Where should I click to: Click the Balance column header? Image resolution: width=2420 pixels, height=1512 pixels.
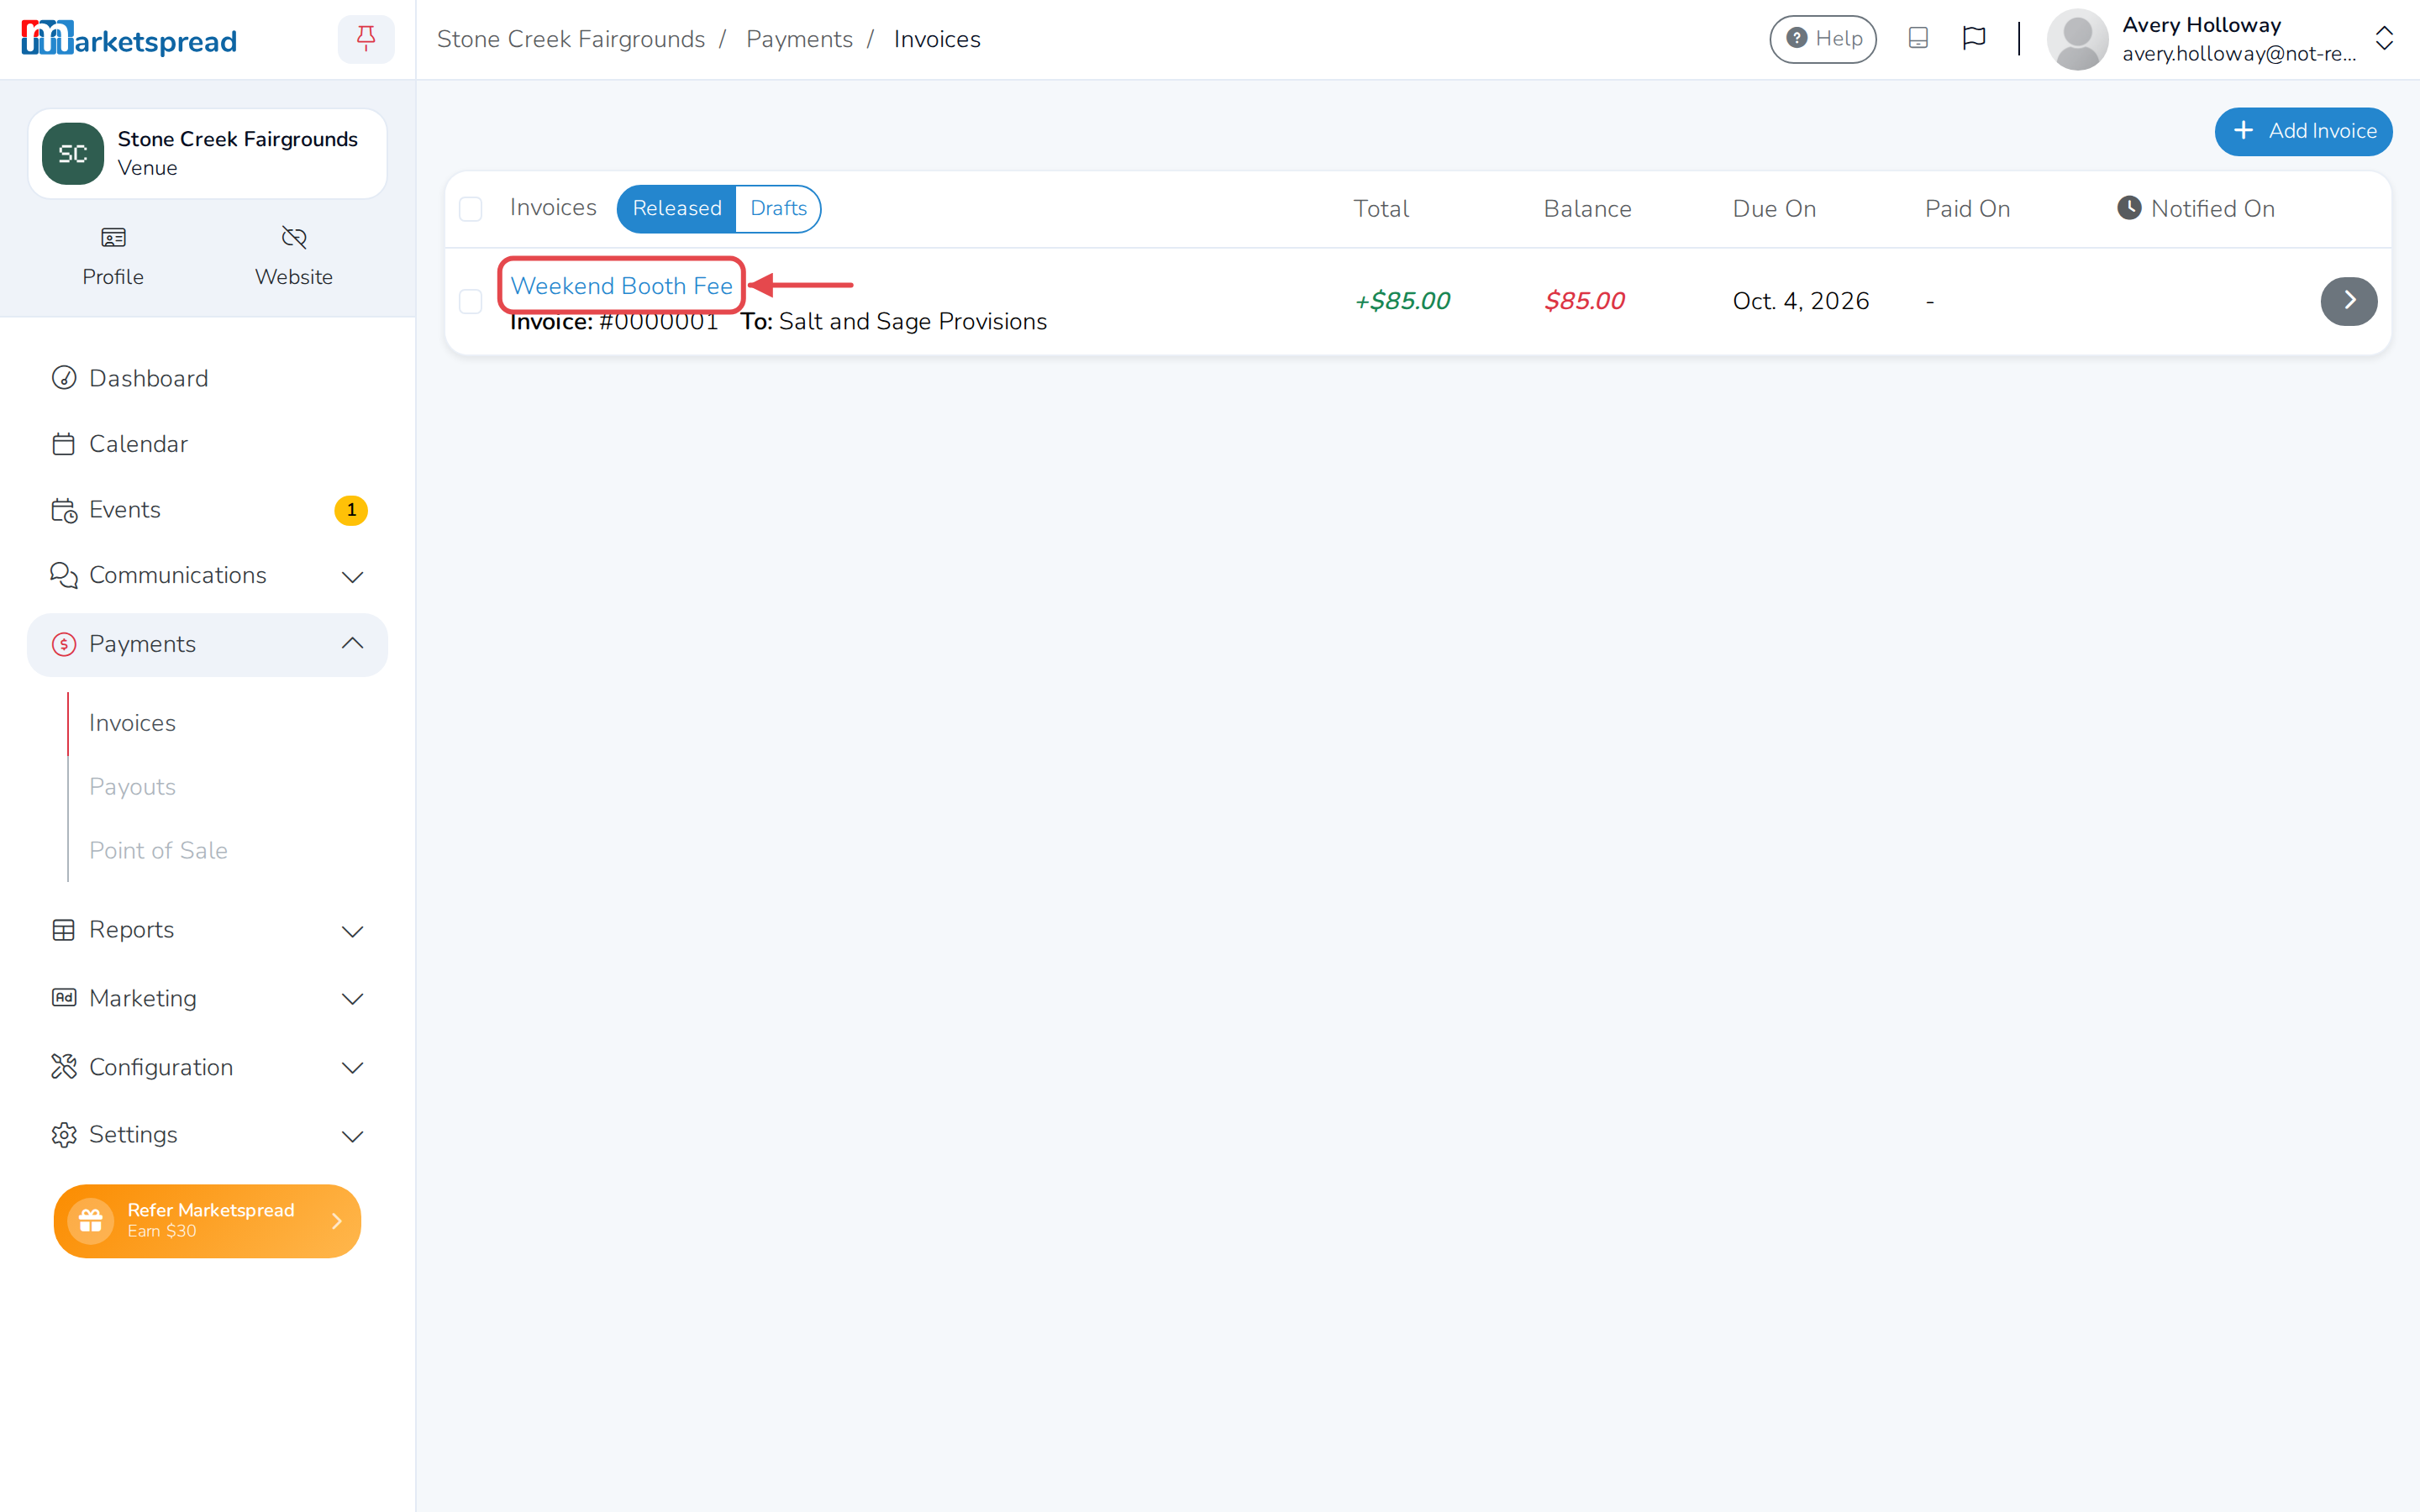(1587, 208)
